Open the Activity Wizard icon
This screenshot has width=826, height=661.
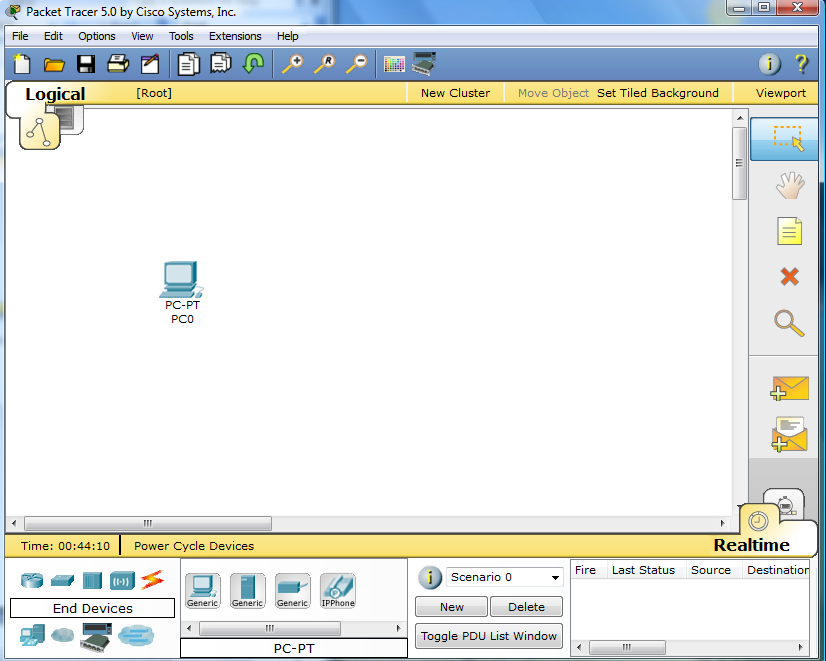pyautogui.click(x=150, y=64)
